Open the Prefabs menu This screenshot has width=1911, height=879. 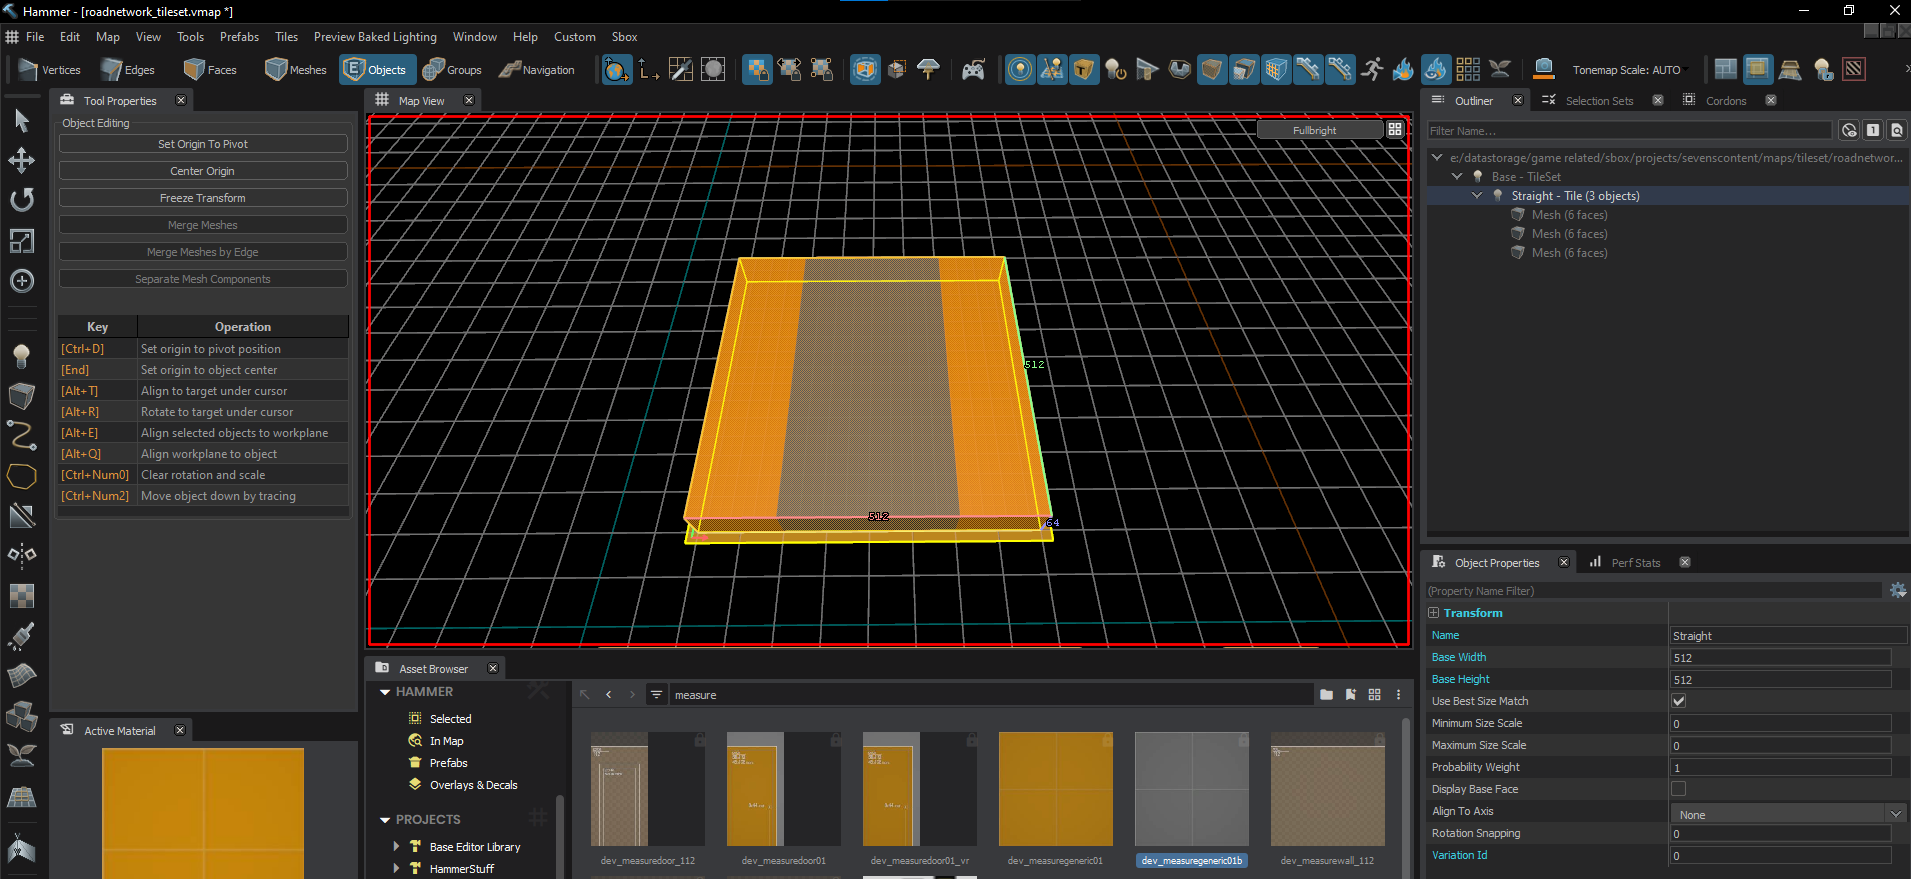point(239,37)
